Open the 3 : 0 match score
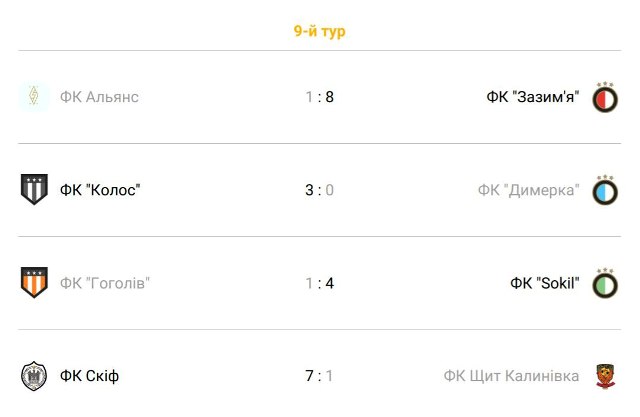 (320, 190)
